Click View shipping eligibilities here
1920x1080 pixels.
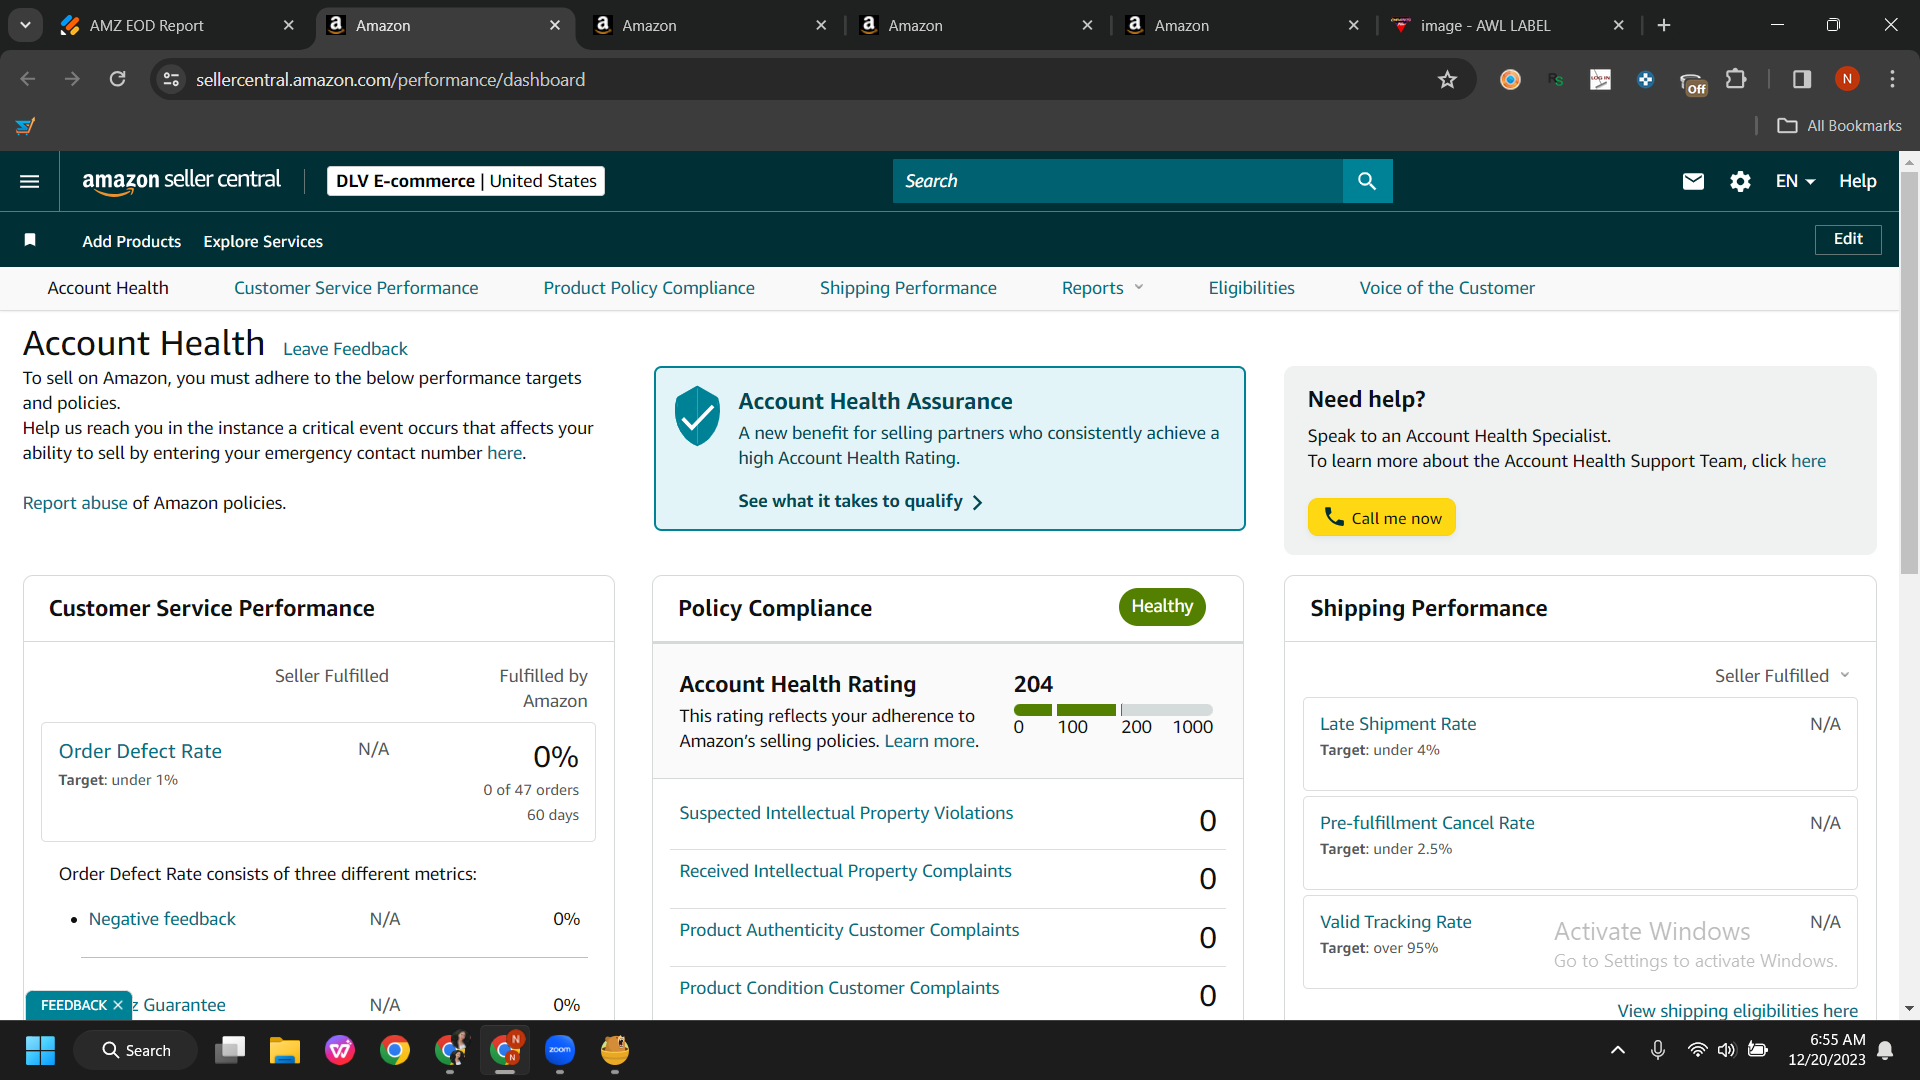point(1738,1010)
